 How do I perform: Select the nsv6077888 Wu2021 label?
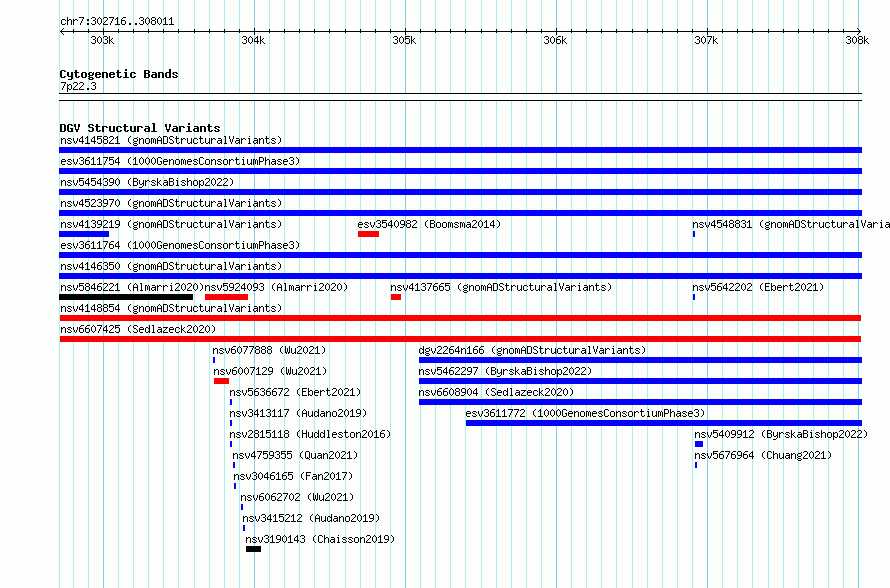coord(269,350)
